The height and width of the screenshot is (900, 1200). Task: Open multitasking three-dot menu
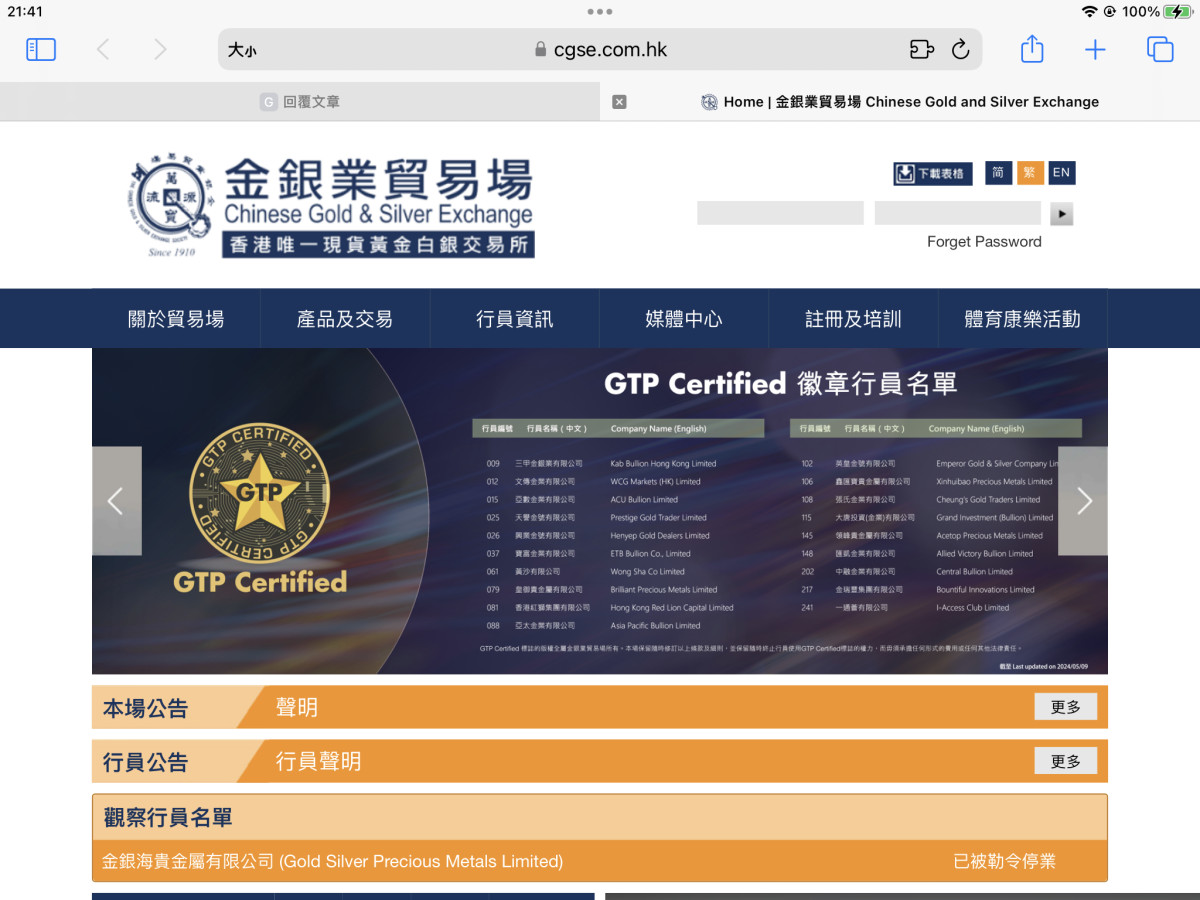click(600, 12)
